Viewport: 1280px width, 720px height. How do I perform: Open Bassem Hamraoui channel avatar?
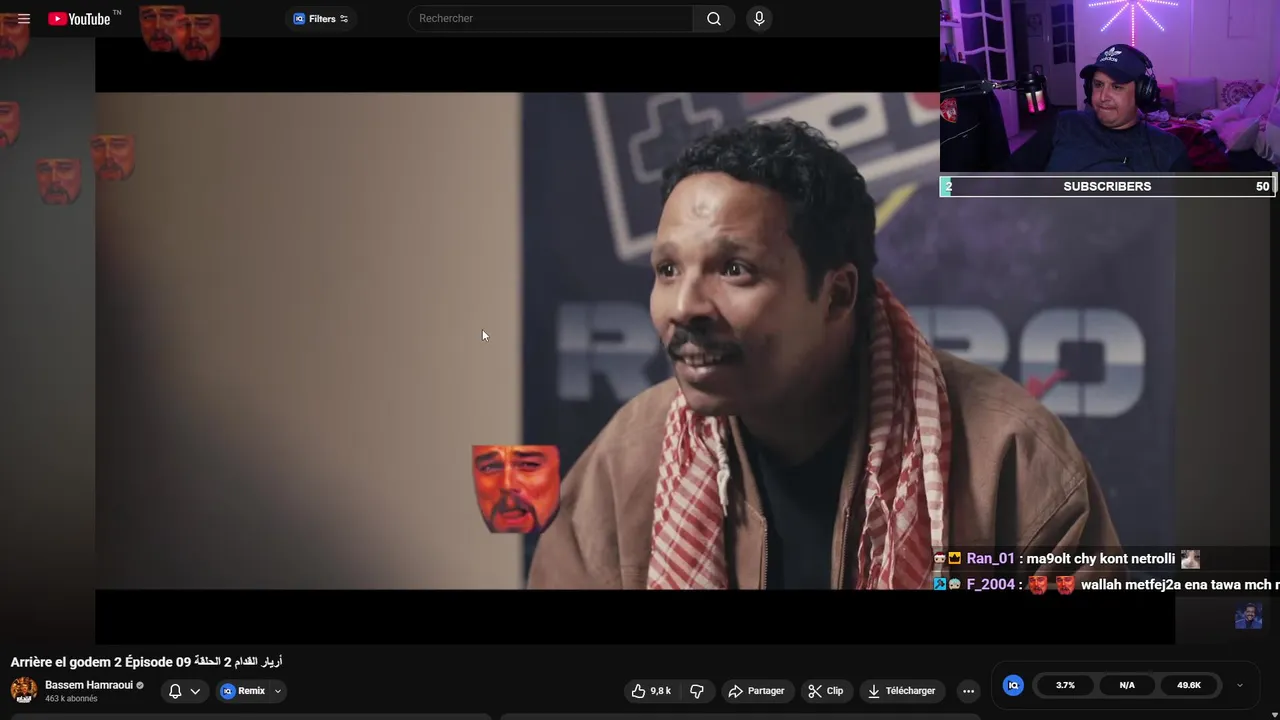pos(24,690)
